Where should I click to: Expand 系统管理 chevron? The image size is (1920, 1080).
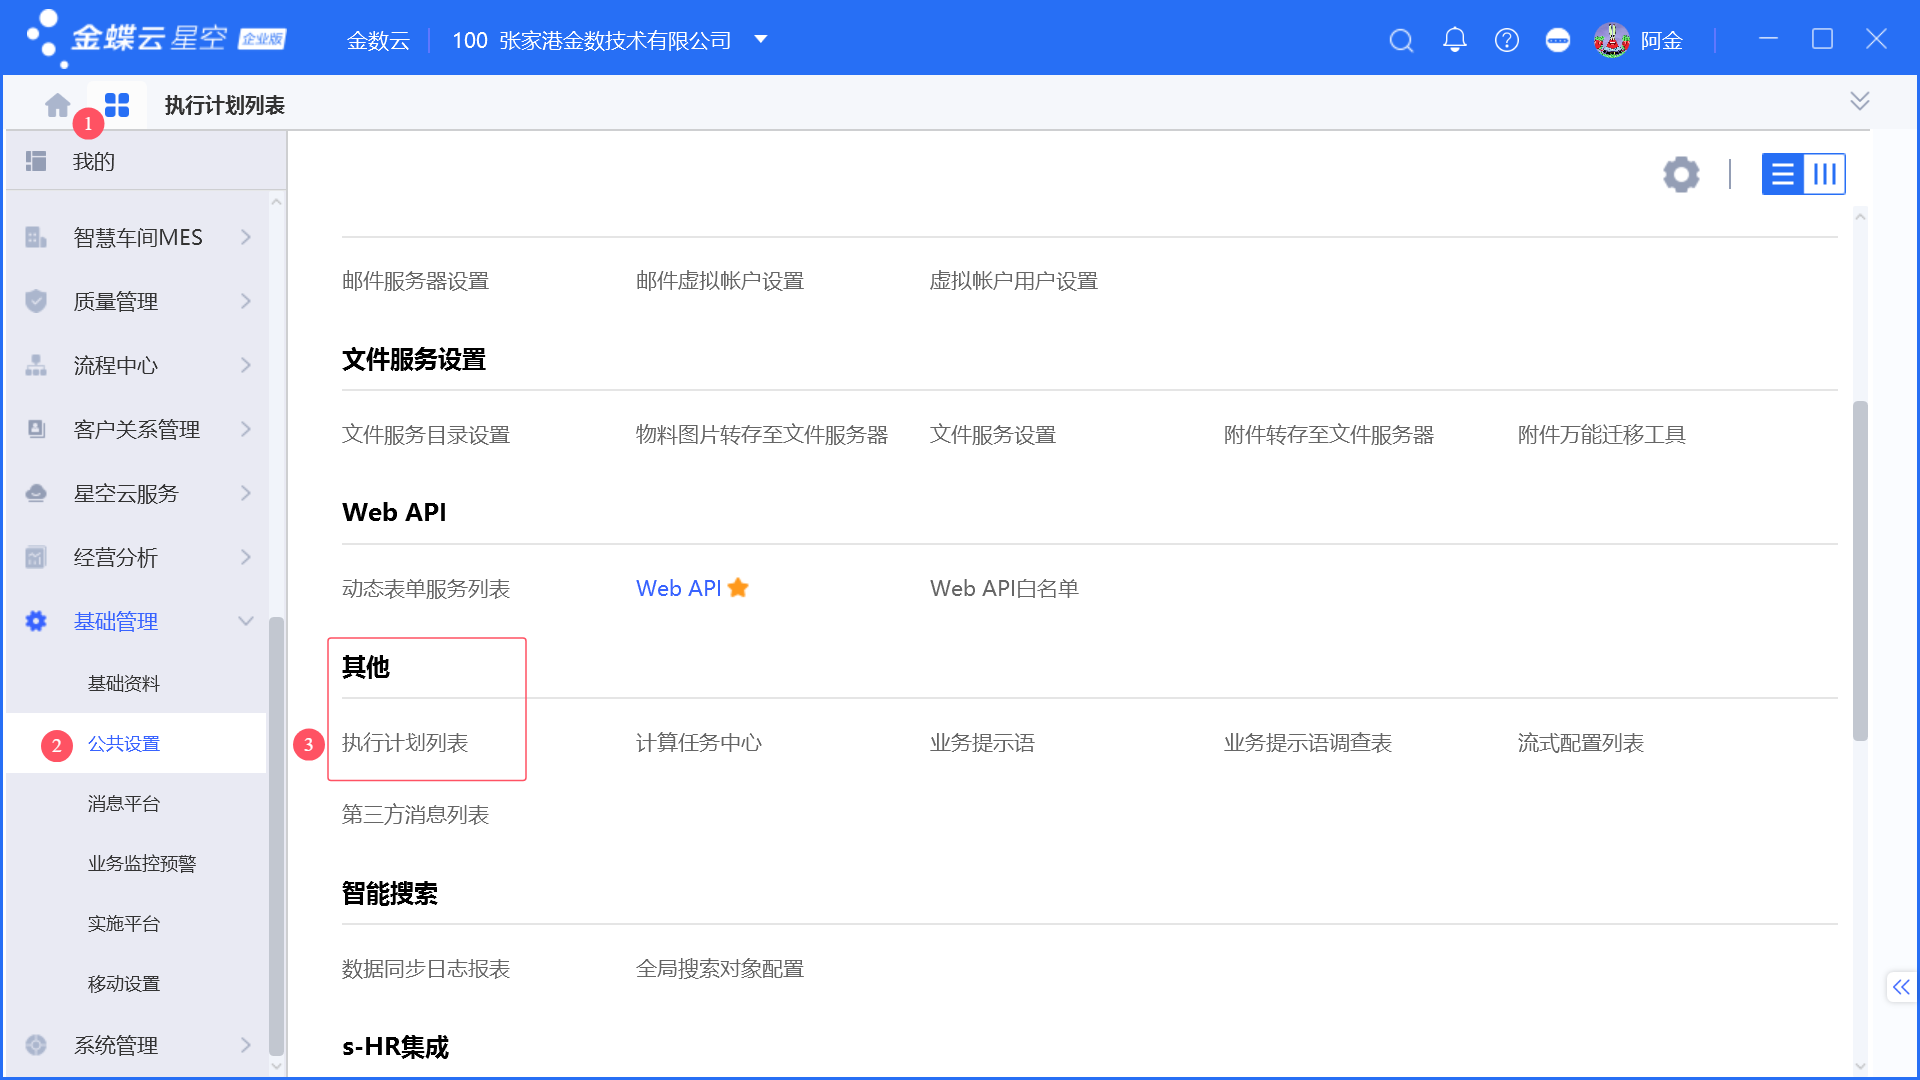click(246, 1045)
